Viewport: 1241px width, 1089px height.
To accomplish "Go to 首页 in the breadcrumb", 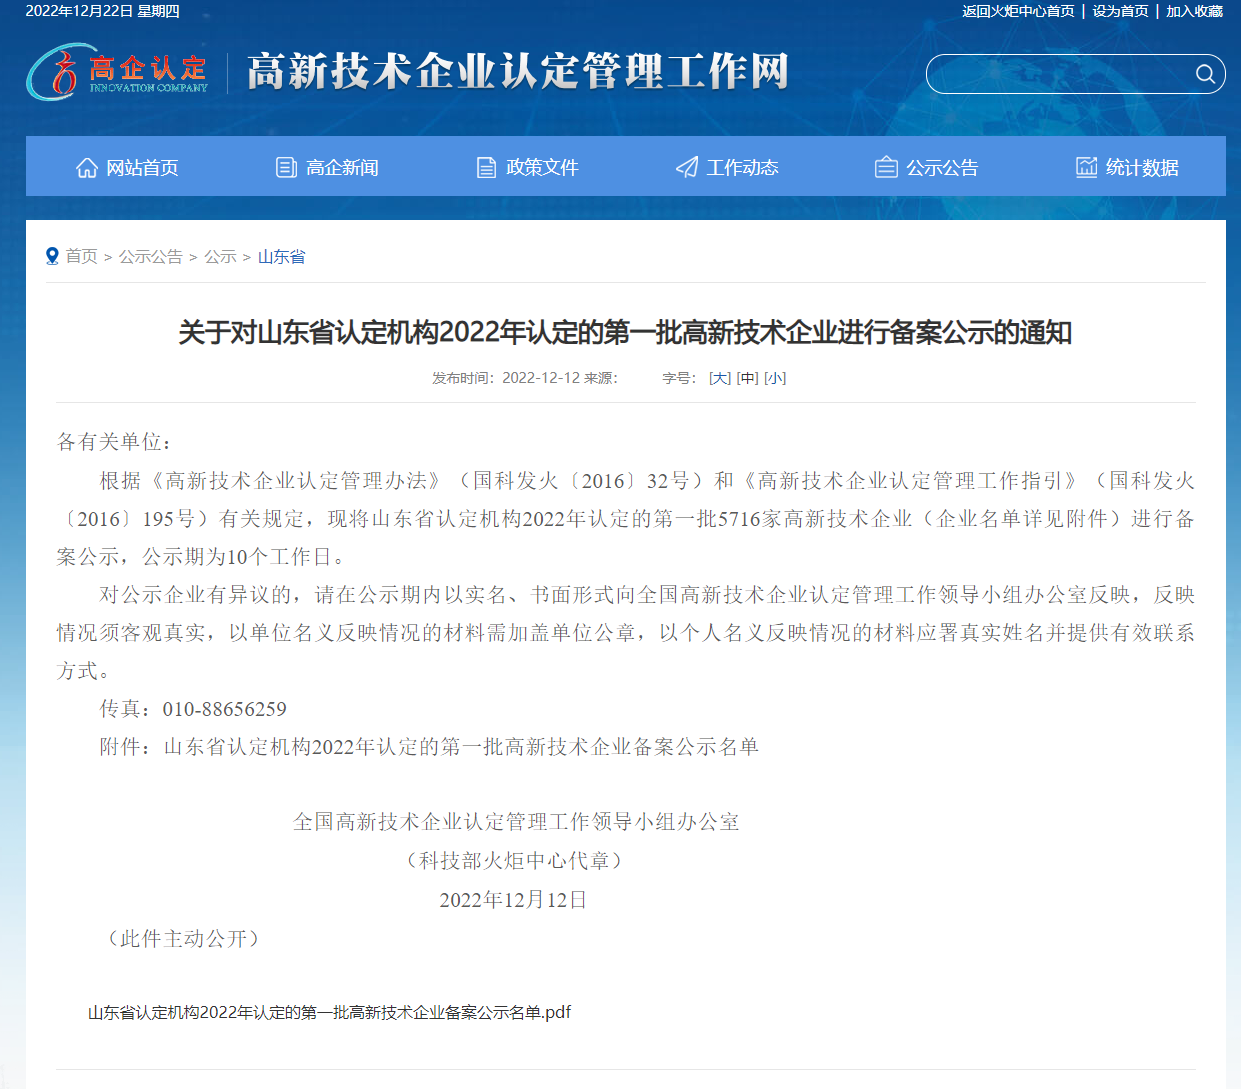I will 82,257.
